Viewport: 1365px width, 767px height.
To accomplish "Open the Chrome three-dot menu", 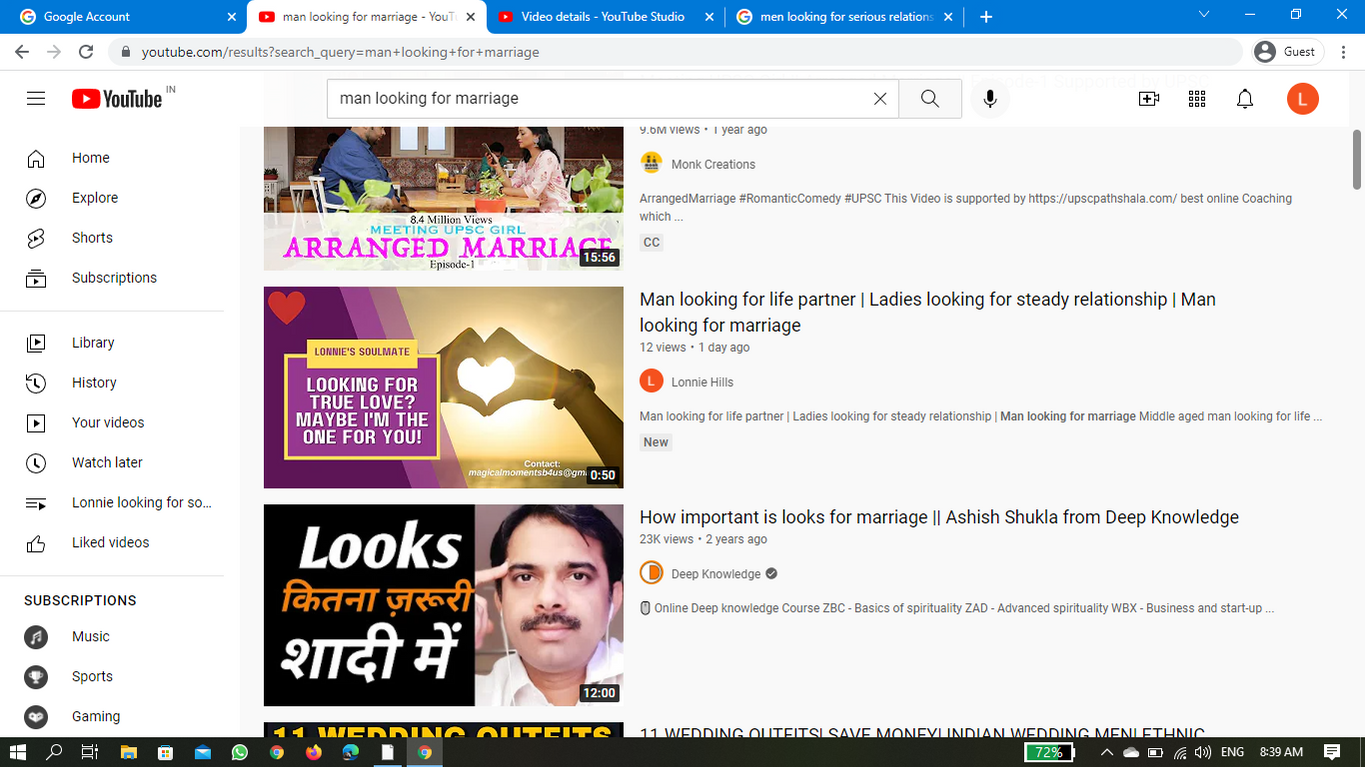I will pos(1342,52).
